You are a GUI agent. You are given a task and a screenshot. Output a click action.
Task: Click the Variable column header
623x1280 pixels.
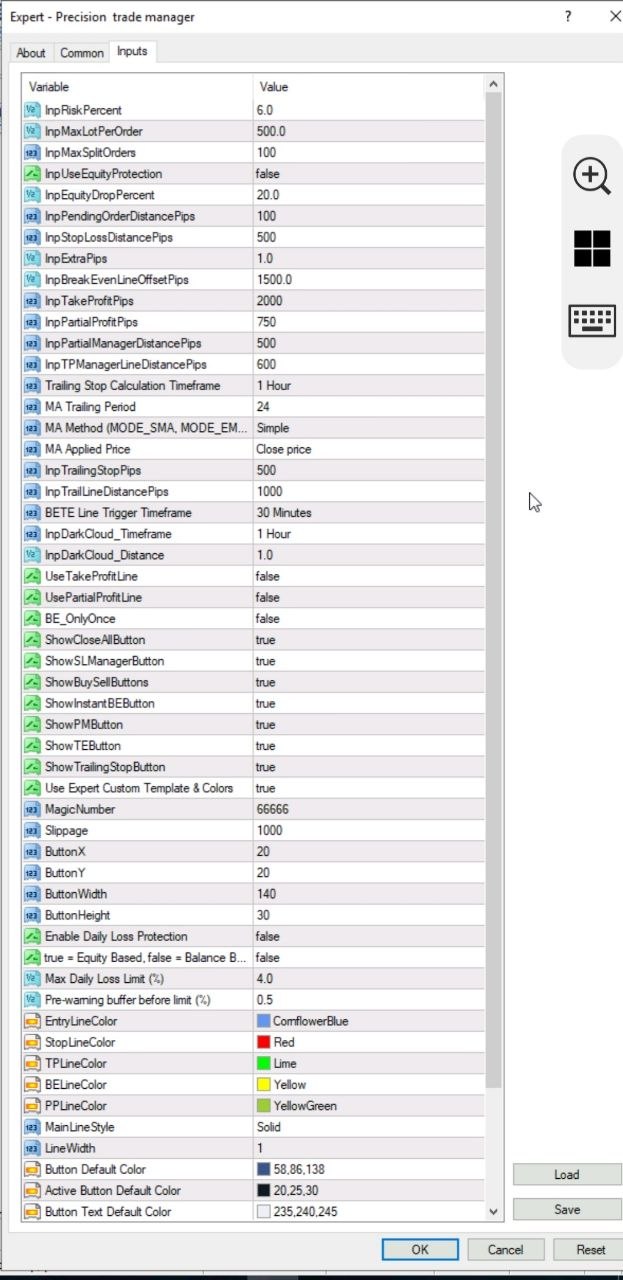pos(137,87)
